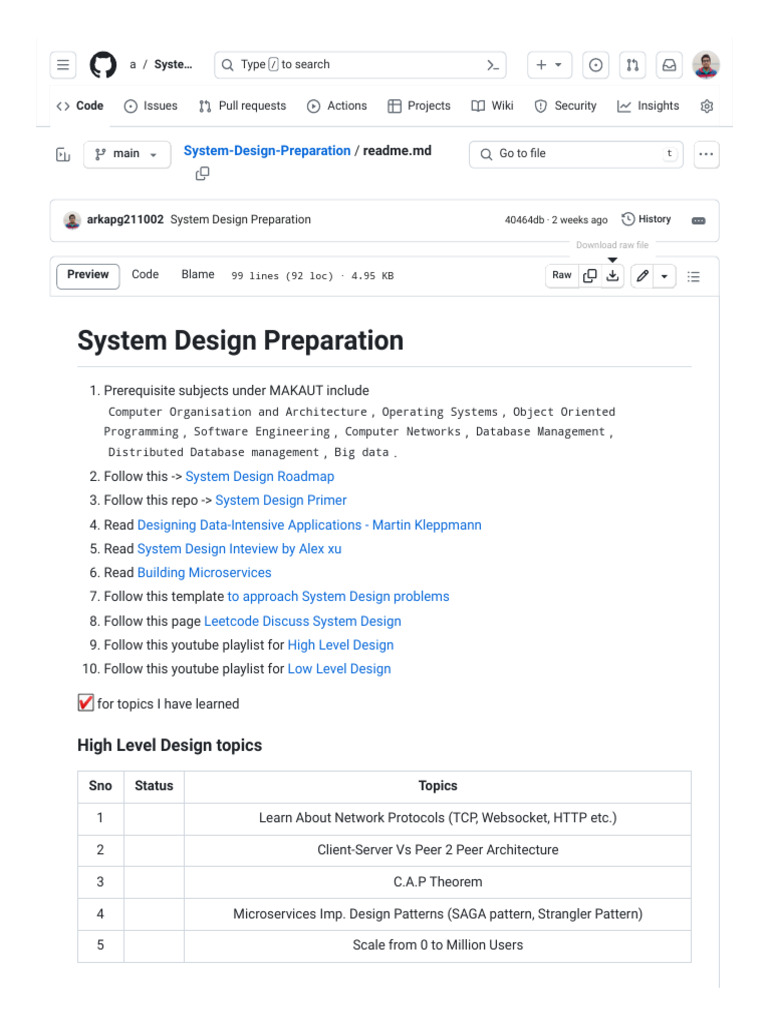Click the Raw button
768x1024 pixels.
click(x=562, y=276)
